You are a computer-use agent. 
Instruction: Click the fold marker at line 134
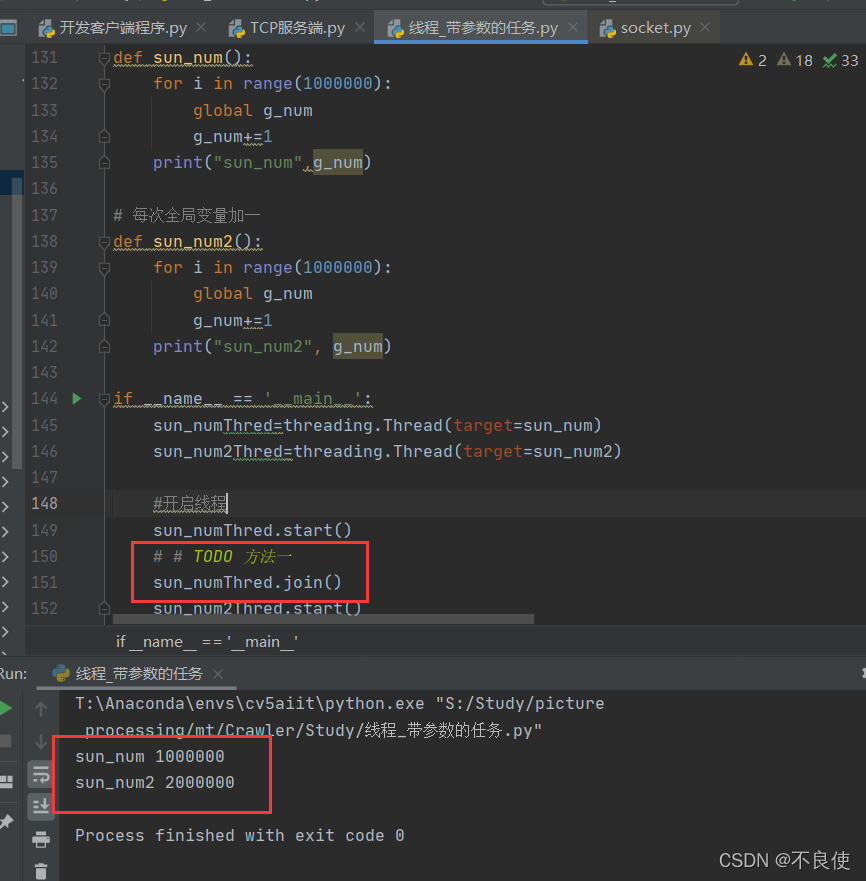click(x=104, y=137)
